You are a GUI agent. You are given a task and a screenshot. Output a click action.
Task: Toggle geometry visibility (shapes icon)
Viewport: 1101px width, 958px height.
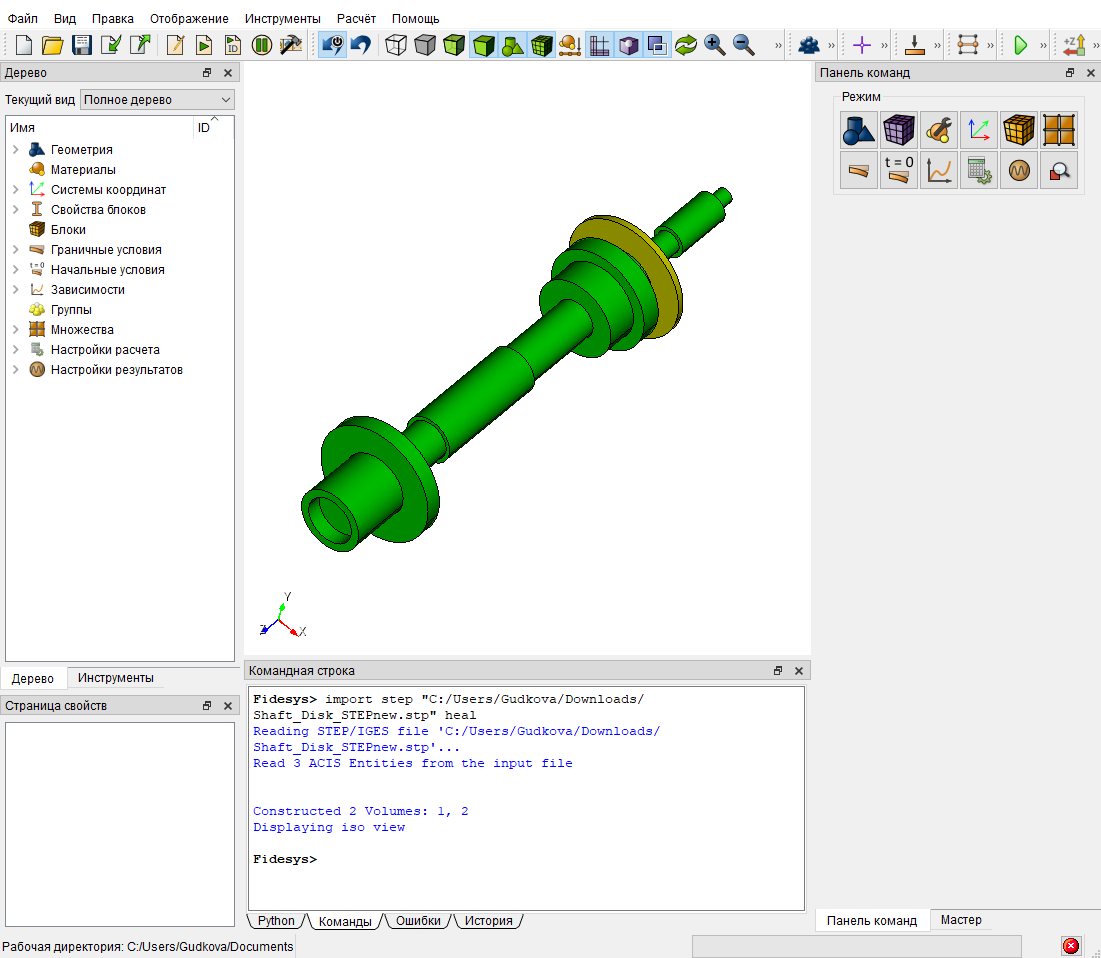point(513,46)
